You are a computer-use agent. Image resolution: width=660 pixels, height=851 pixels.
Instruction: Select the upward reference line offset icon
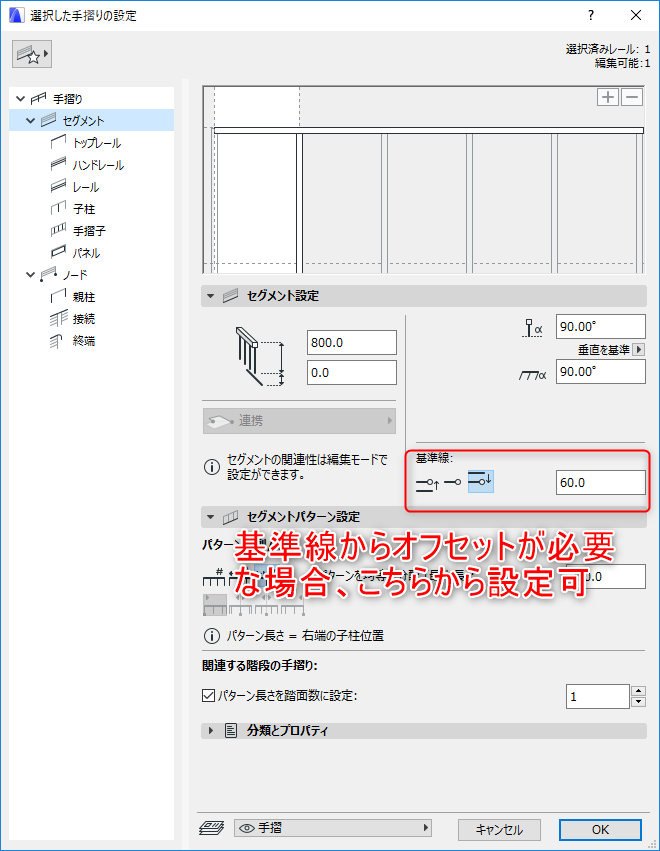coord(428,482)
